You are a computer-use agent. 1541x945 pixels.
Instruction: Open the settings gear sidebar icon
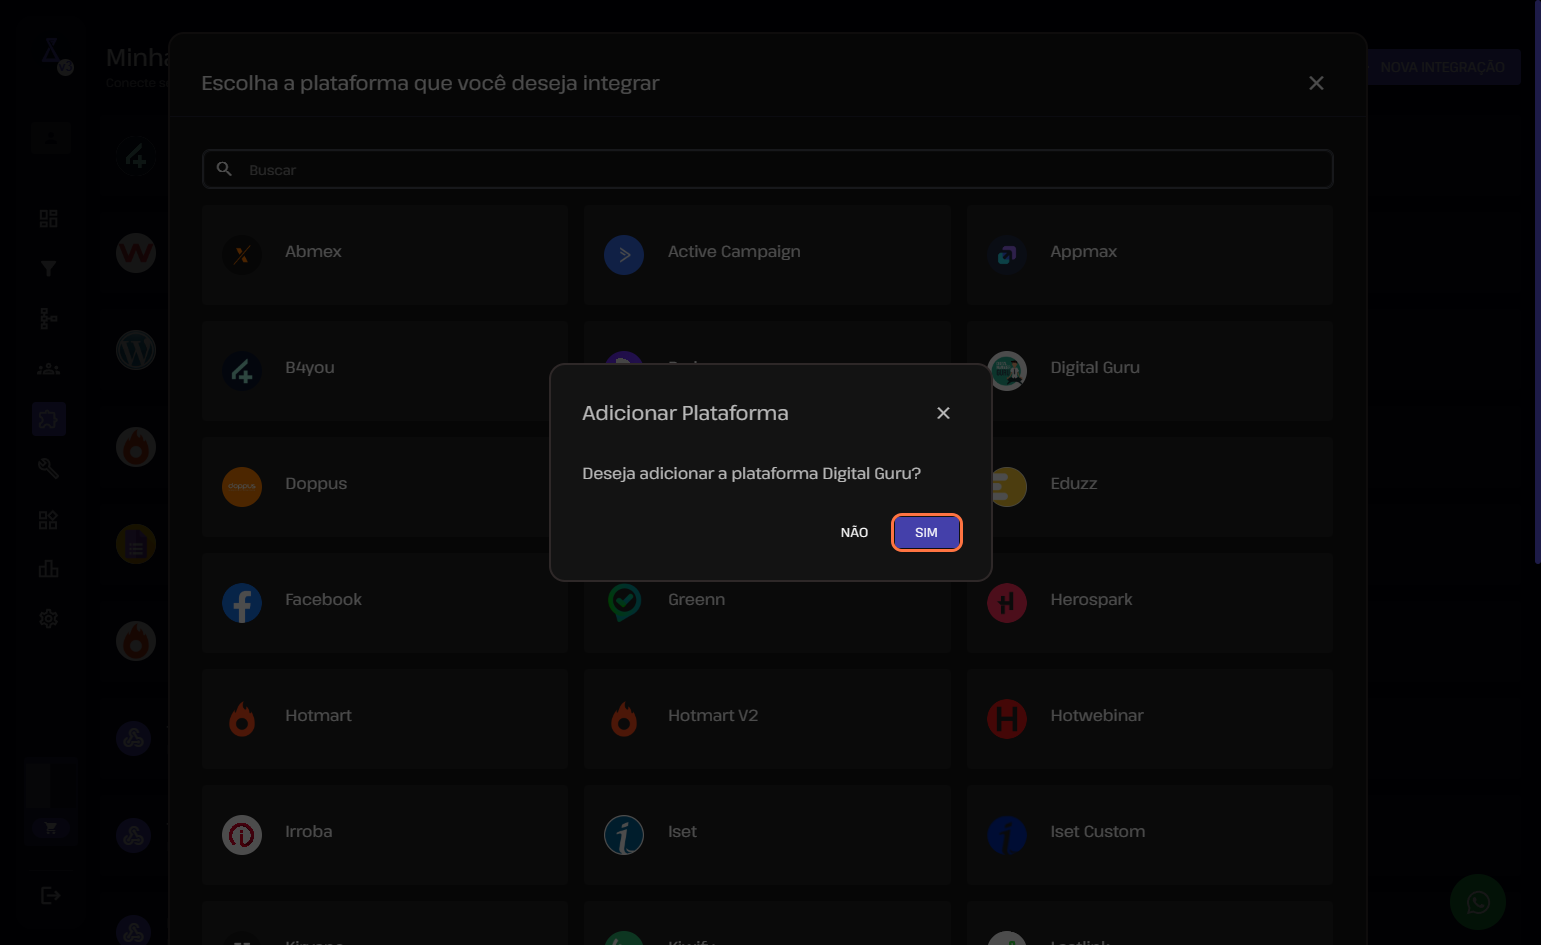coord(48,619)
